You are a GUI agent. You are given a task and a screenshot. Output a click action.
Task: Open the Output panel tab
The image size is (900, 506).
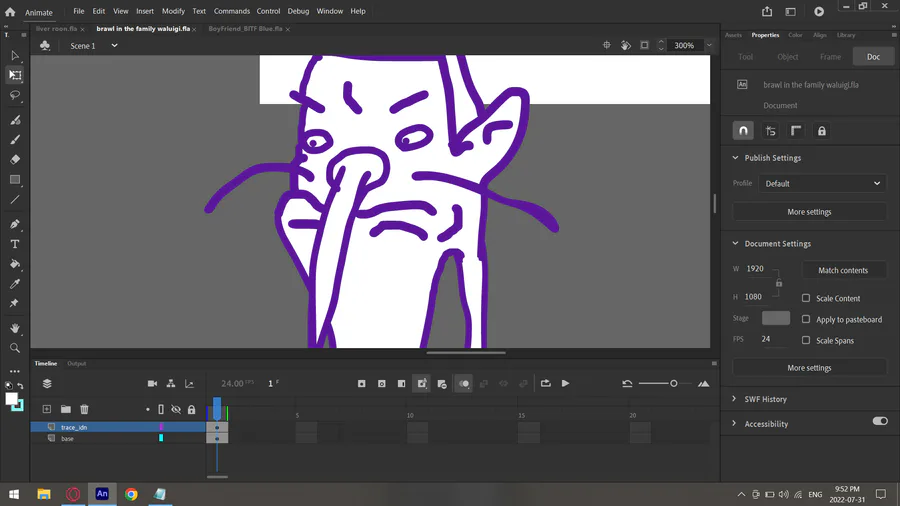click(76, 363)
